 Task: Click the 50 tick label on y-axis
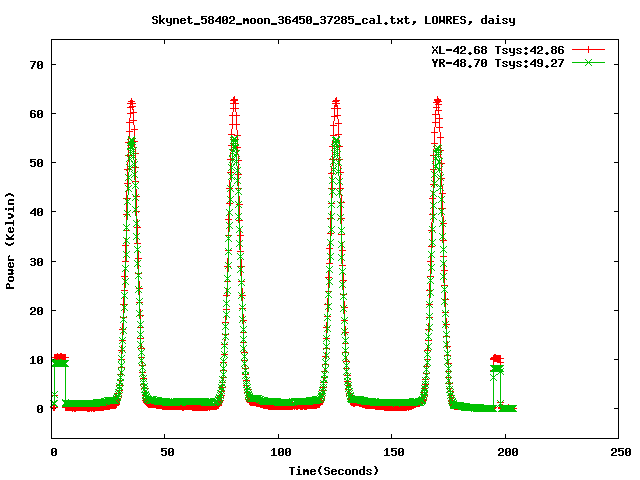pyautogui.click(x=36, y=163)
